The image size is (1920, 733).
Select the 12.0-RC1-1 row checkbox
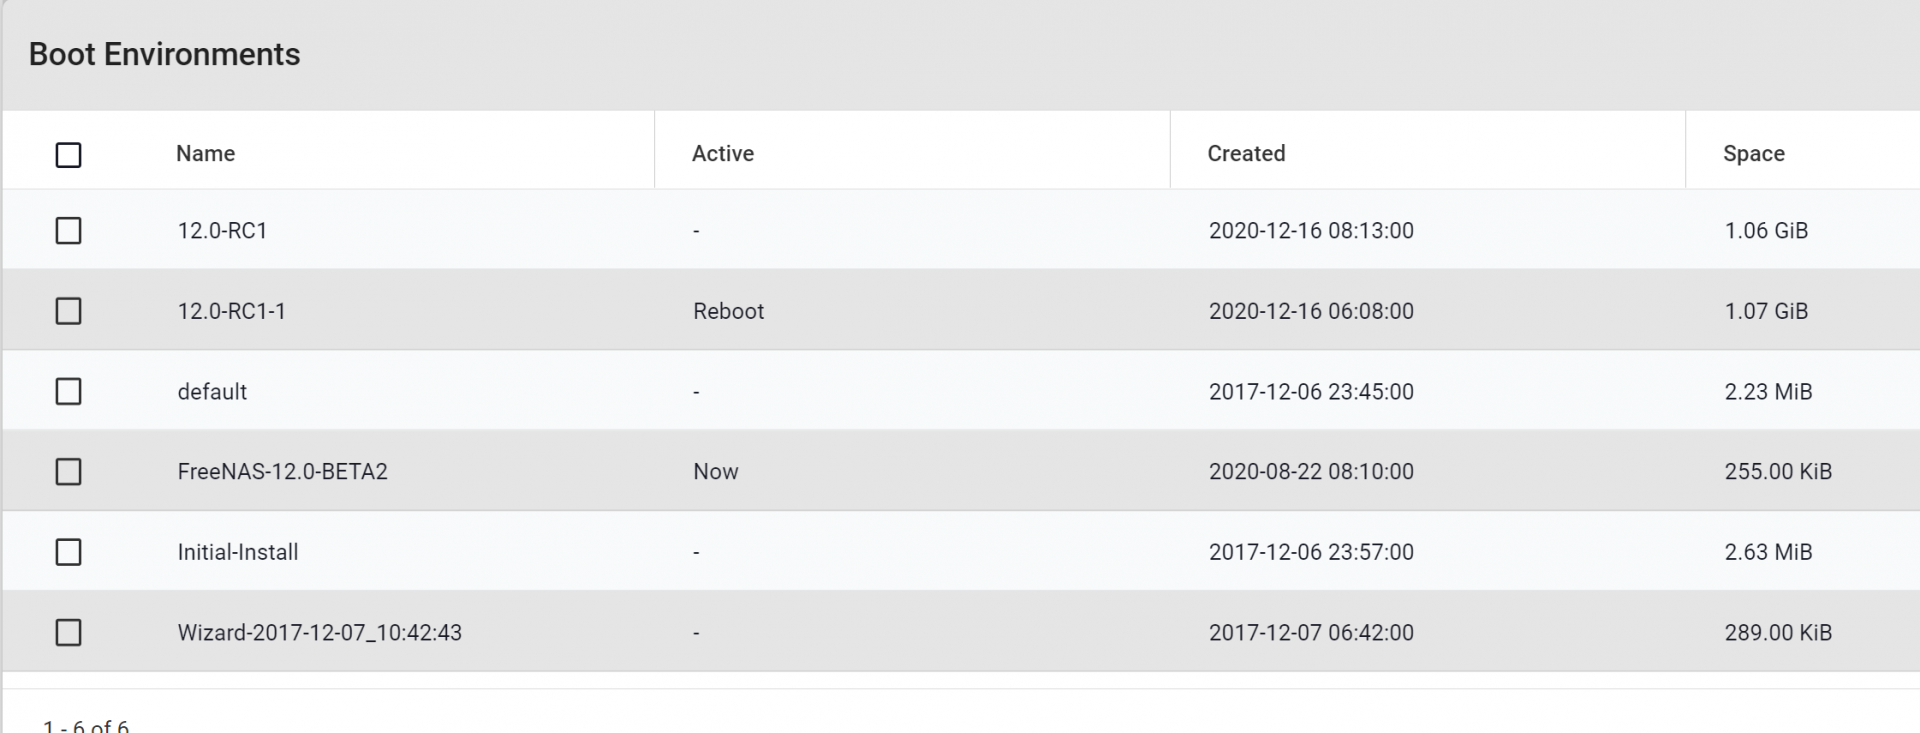tap(68, 311)
